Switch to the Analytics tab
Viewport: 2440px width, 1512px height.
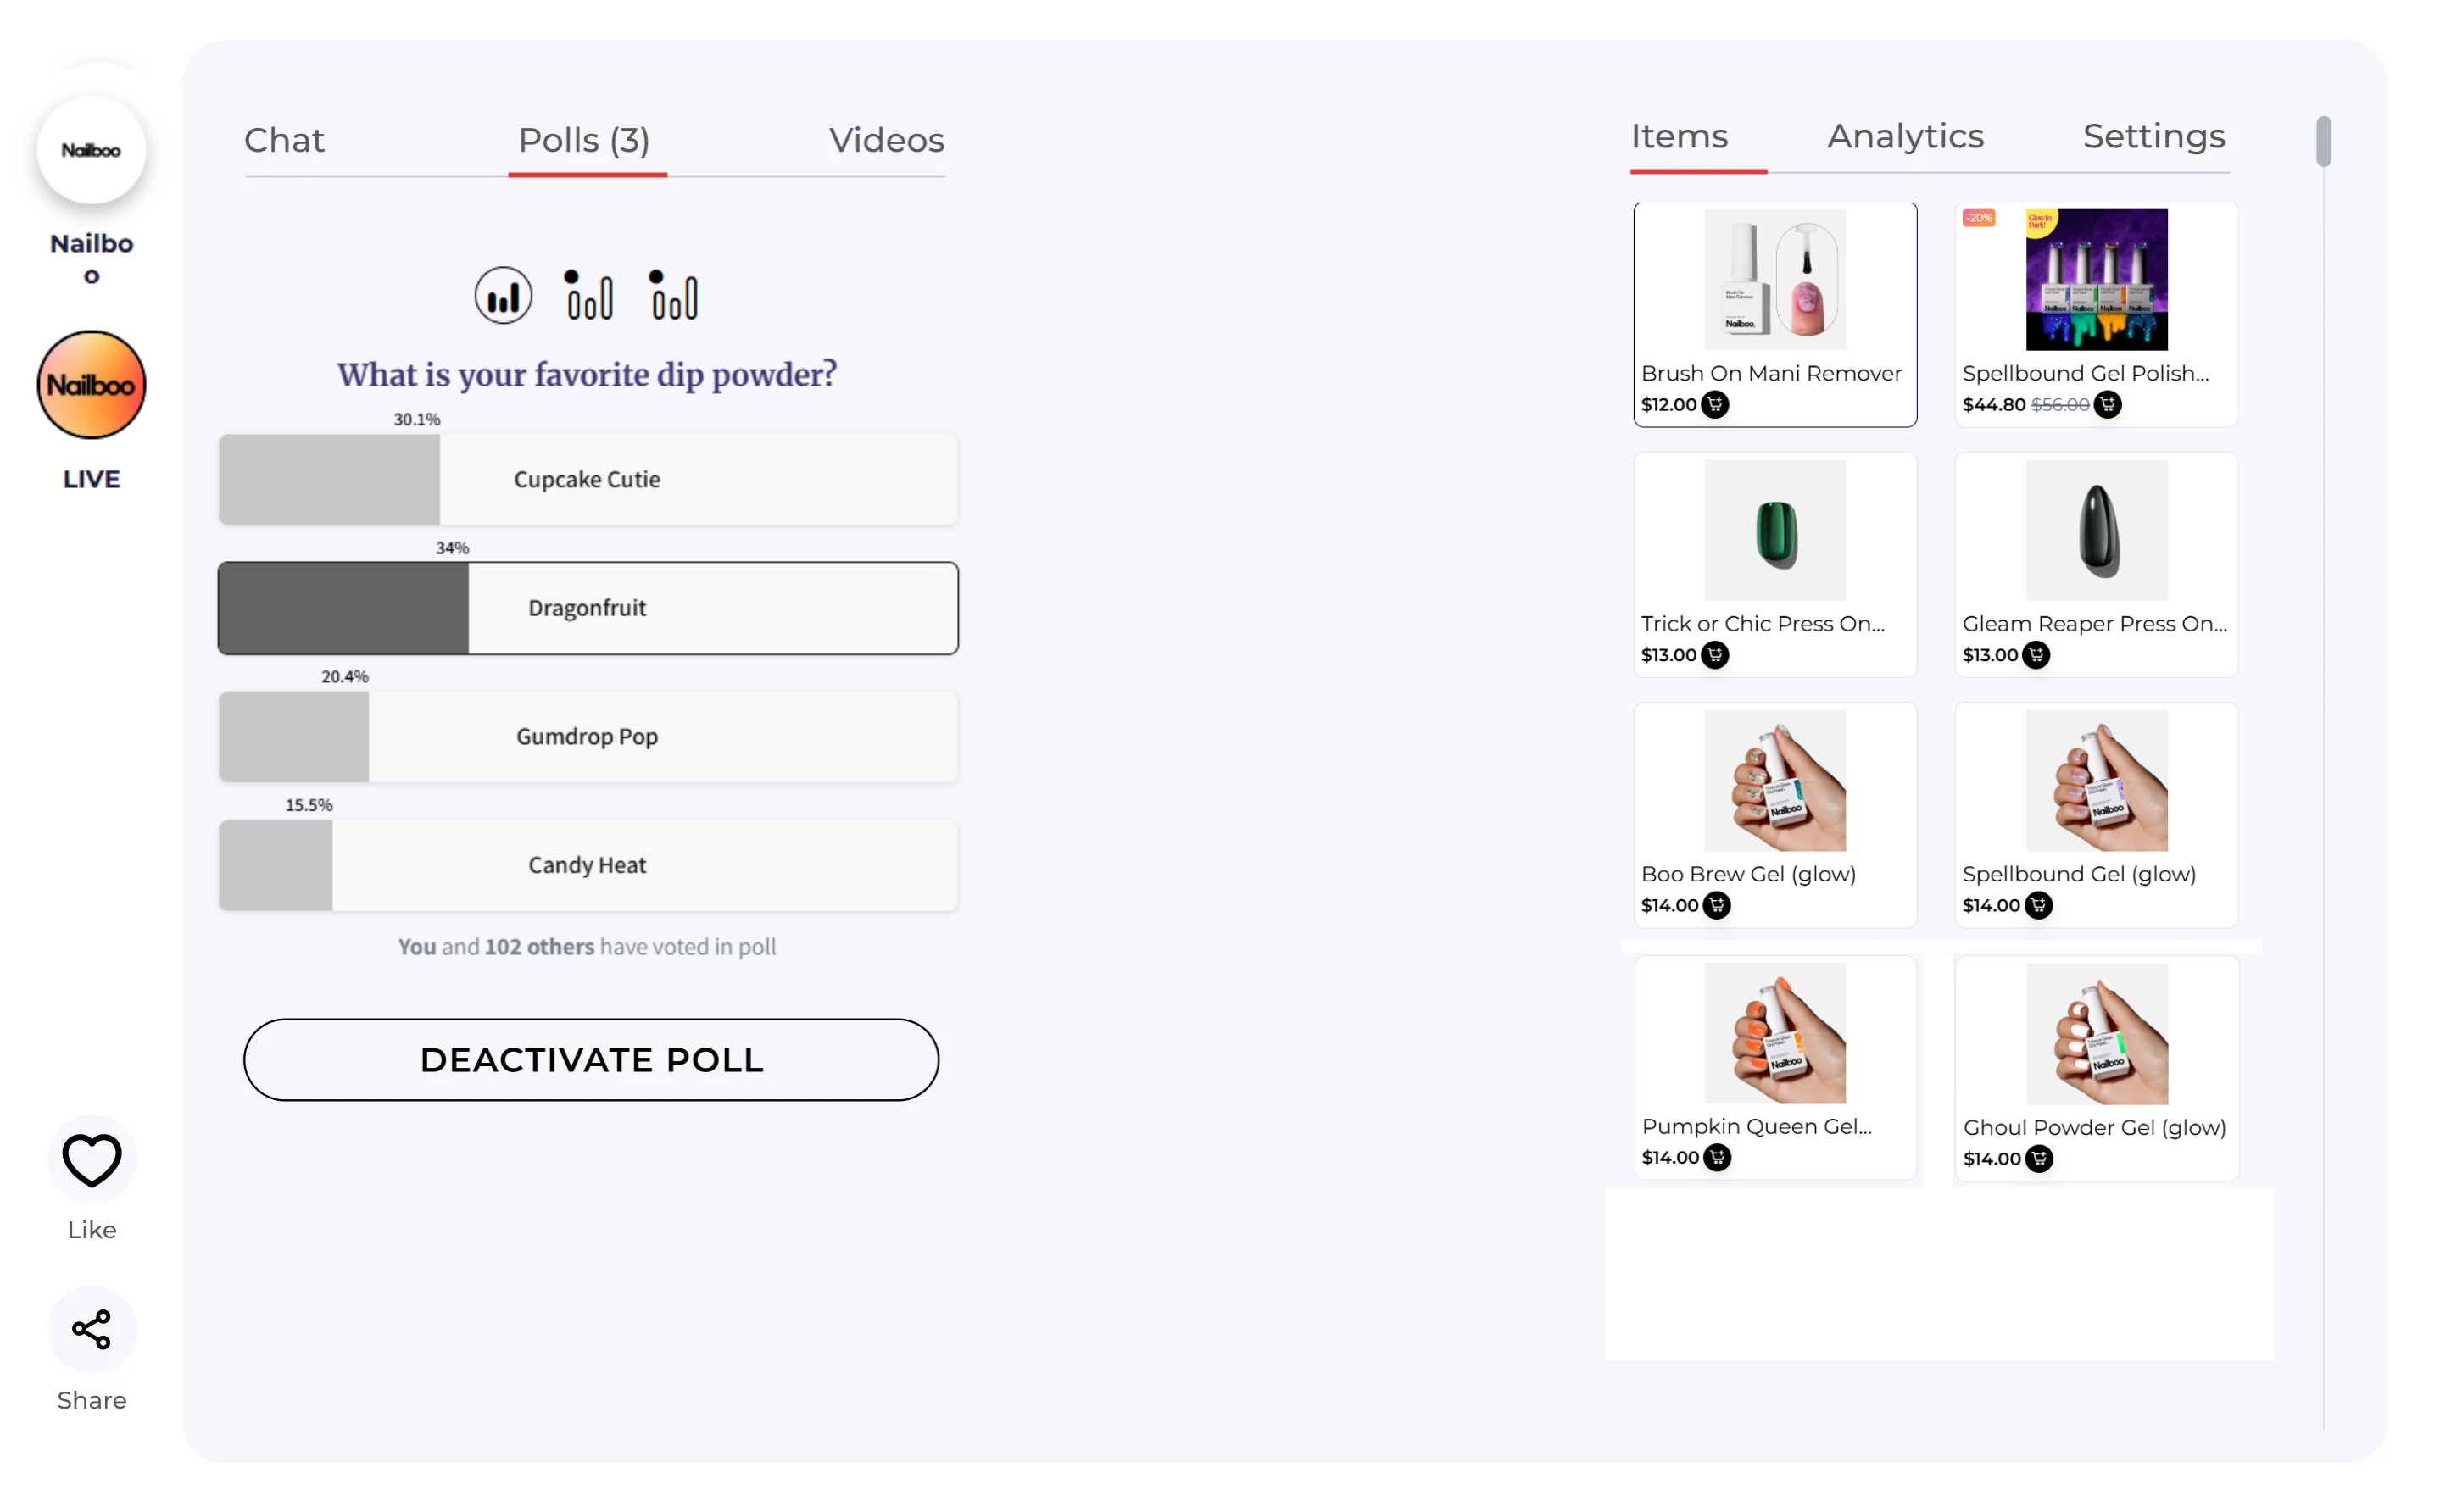click(x=1905, y=136)
